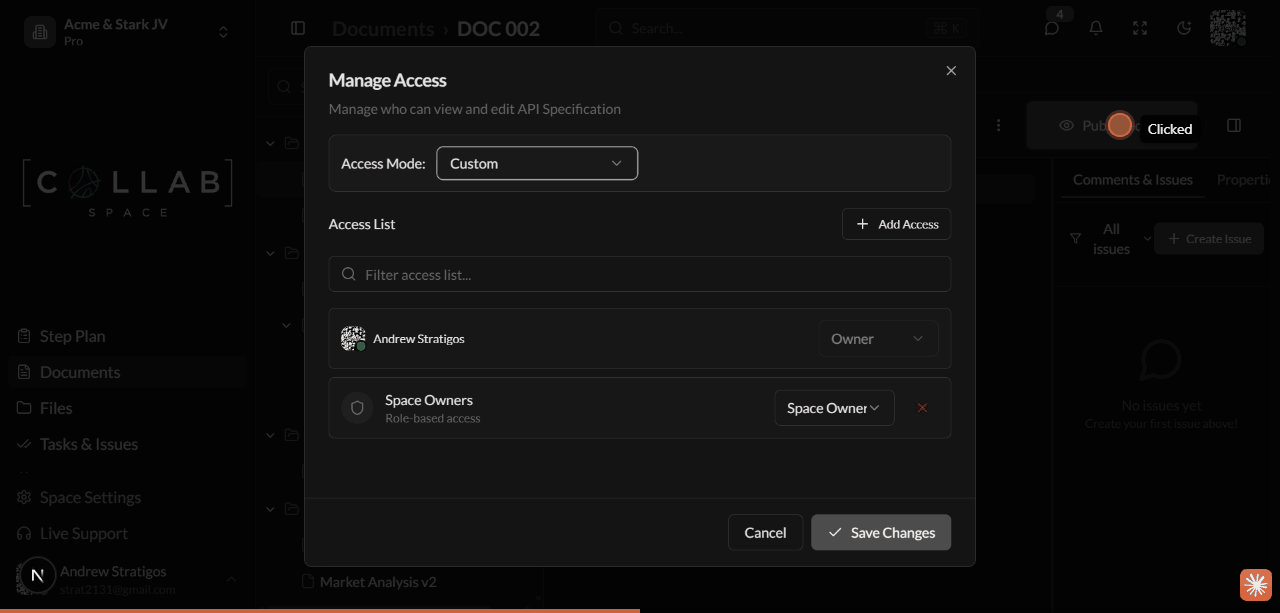Image resolution: width=1280 pixels, height=613 pixels.
Task: Toggle dark mode with the moon icon
Action: click(x=1184, y=28)
